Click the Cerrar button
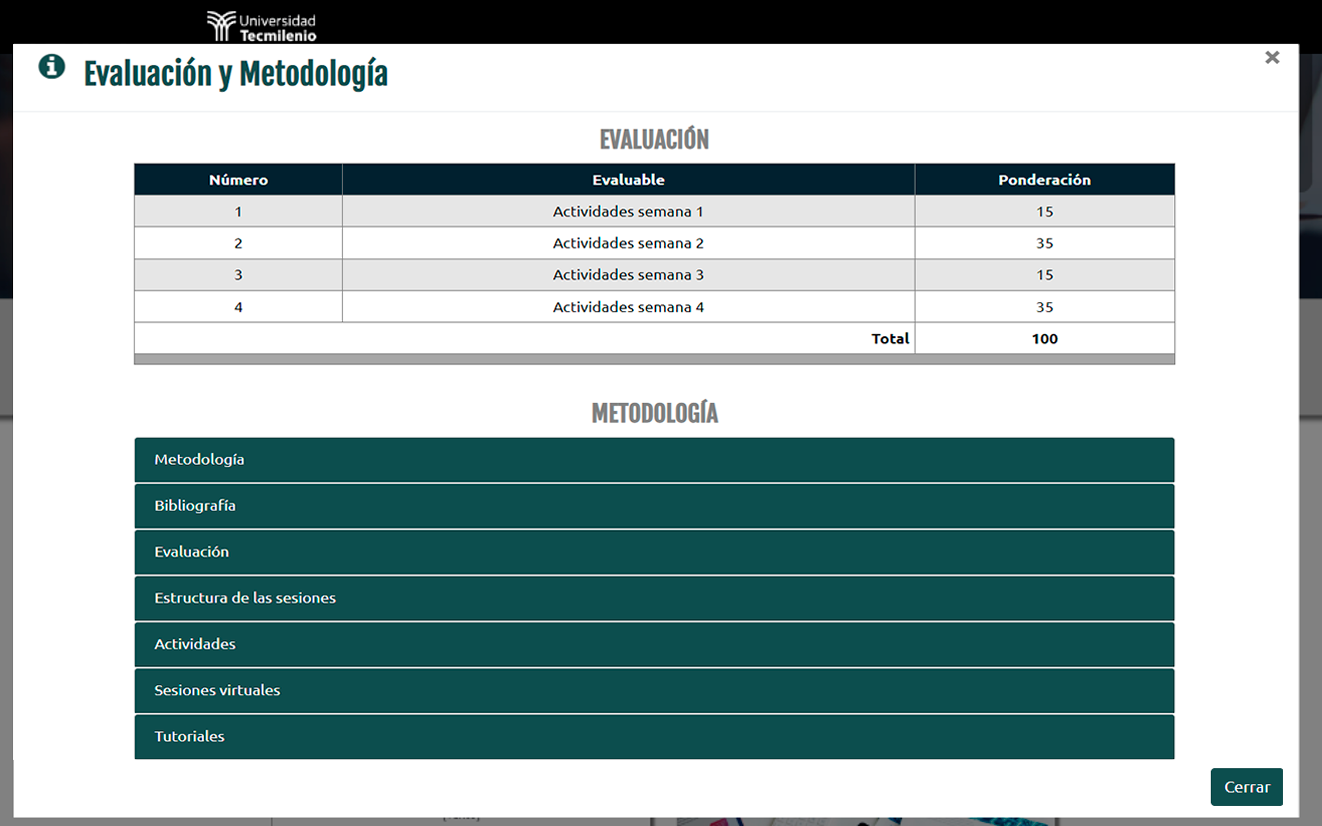 pyautogui.click(x=1247, y=787)
